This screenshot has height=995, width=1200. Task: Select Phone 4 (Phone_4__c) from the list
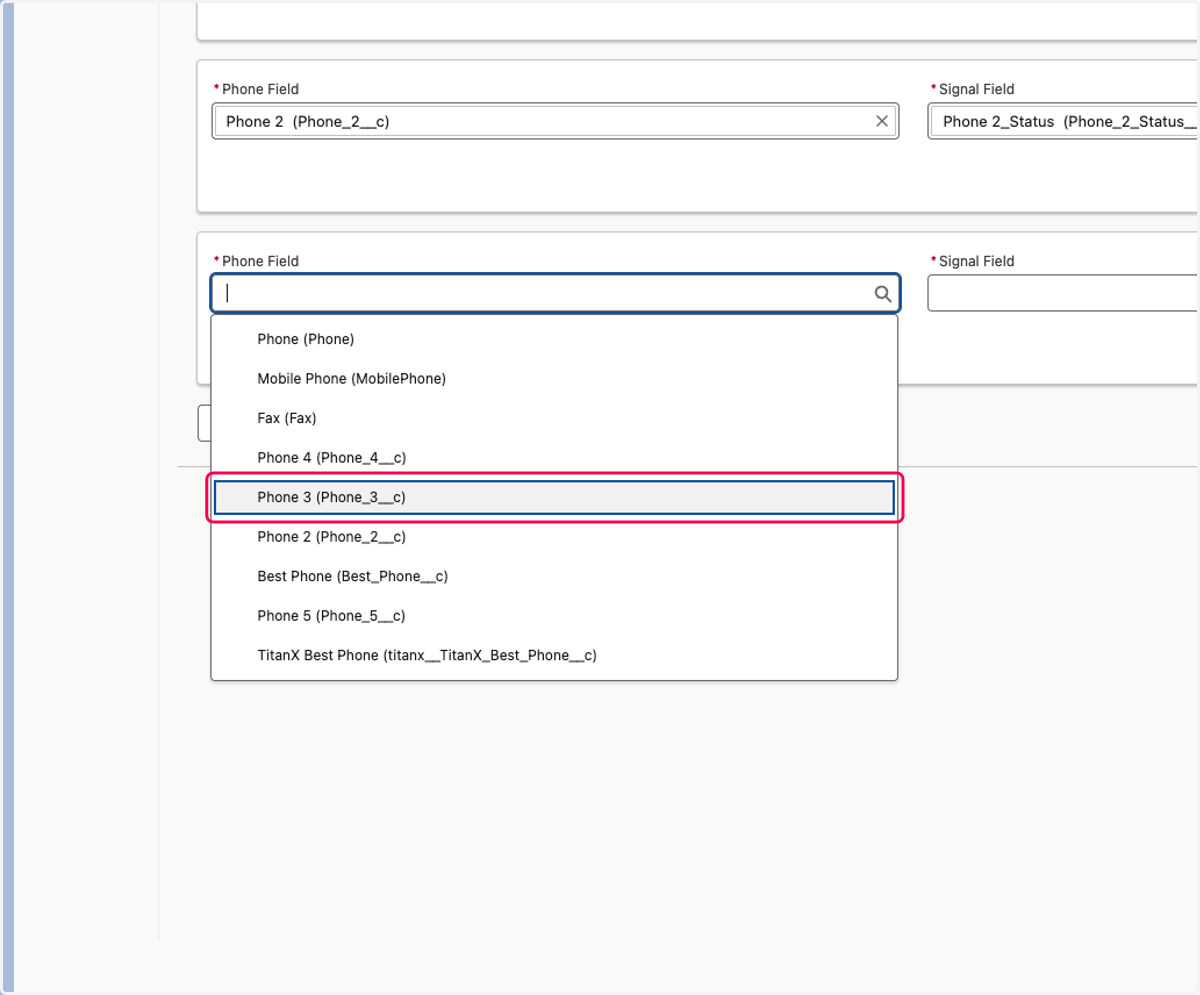click(554, 458)
